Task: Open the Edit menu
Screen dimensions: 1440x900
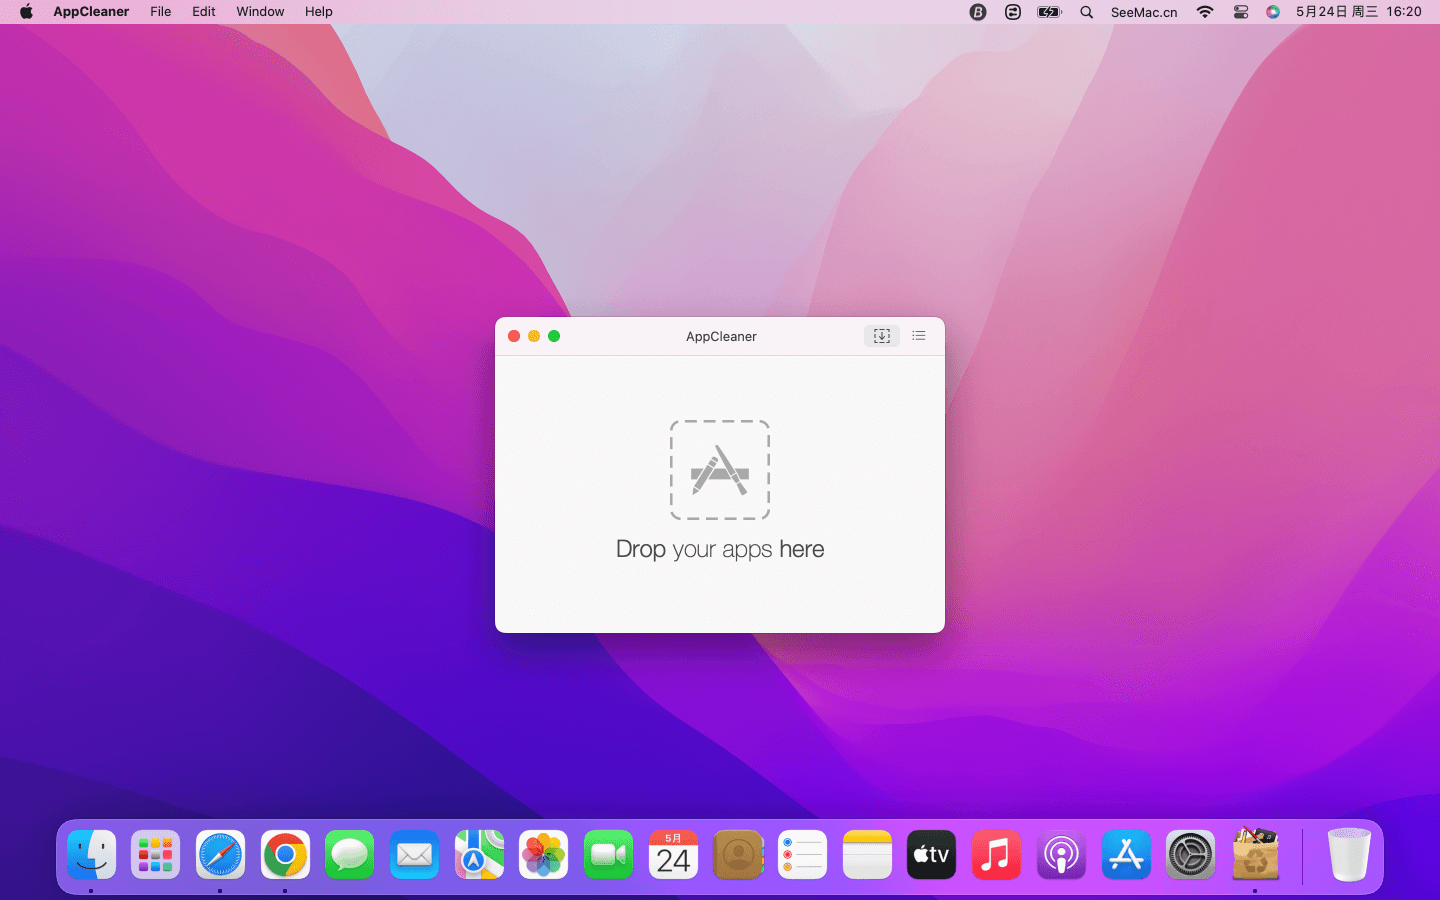Action: pyautogui.click(x=204, y=12)
